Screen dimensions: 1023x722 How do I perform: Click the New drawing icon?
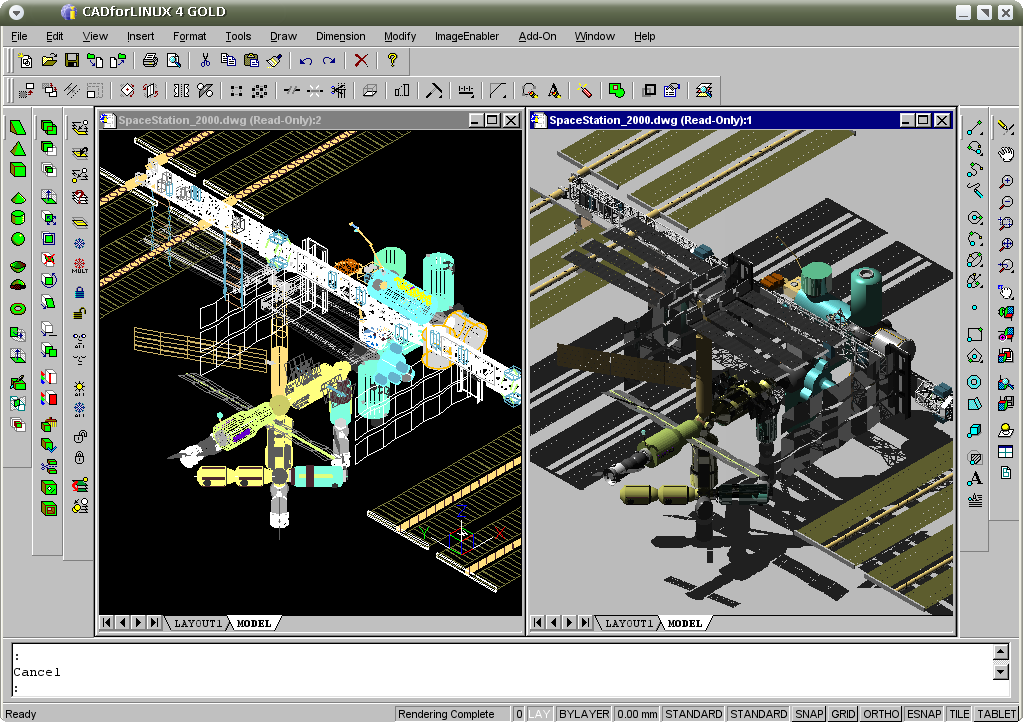(x=25, y=61)
